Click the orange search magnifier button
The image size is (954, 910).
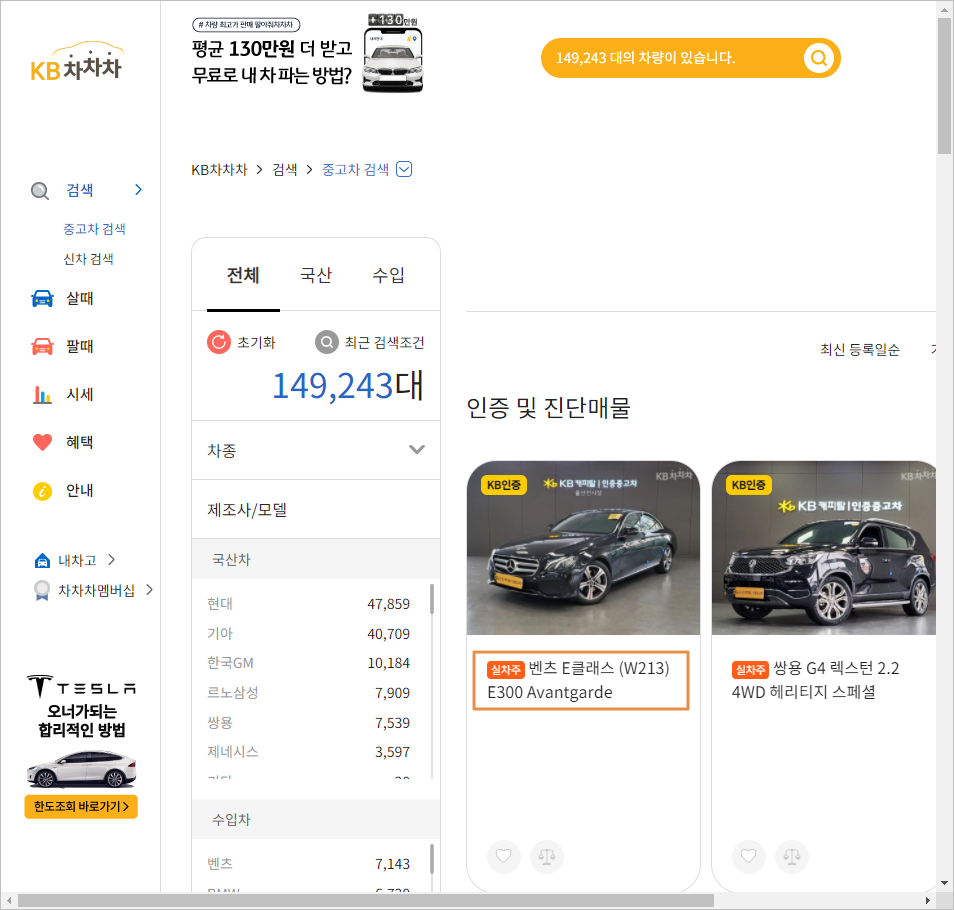point(818,58)
